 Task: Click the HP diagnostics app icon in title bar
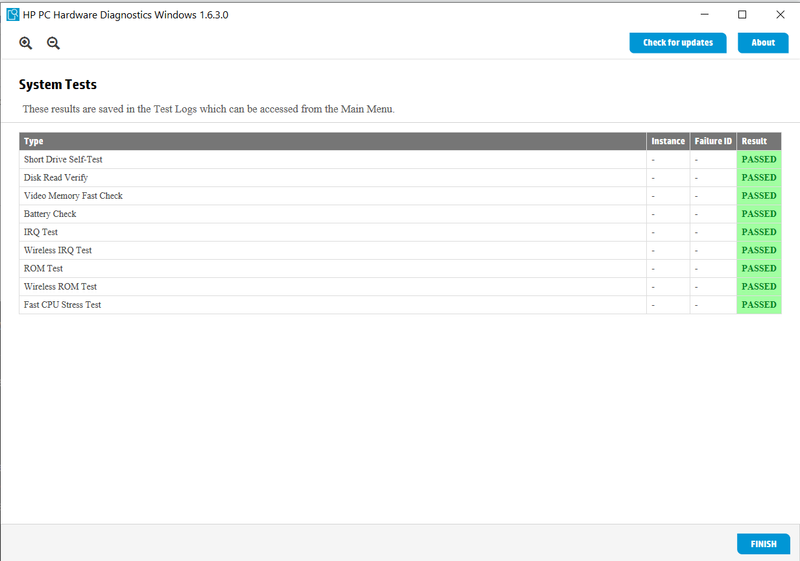[x=13, y=15]
